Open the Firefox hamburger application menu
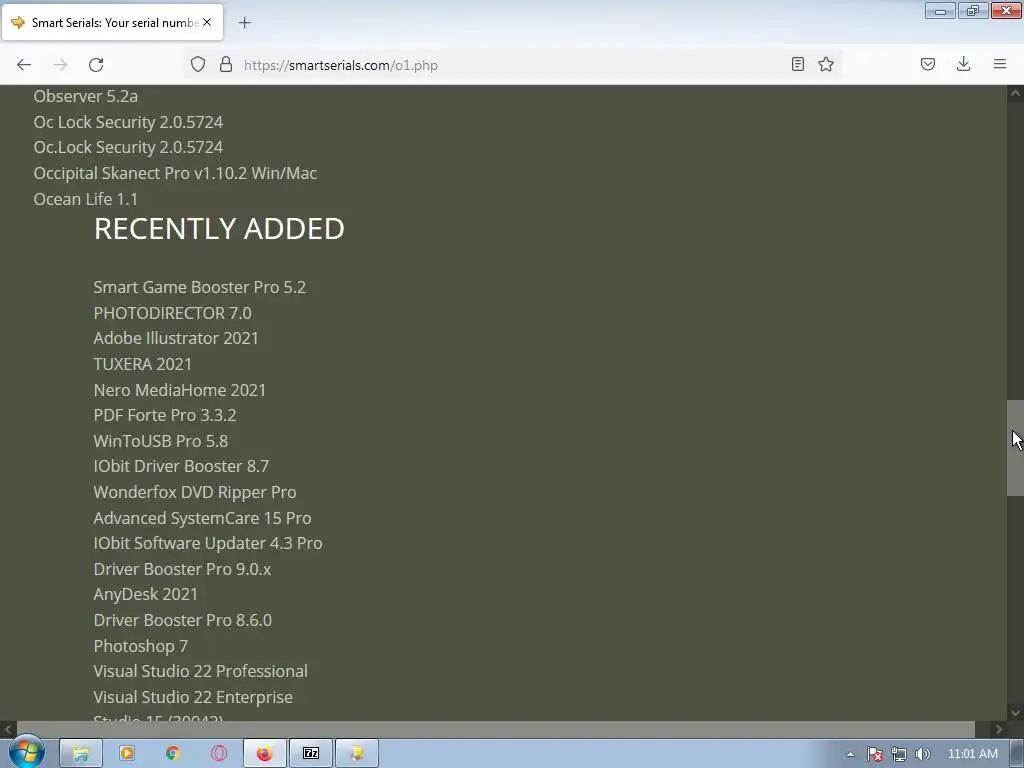The image size is (1024, 768). (1000, 64)
